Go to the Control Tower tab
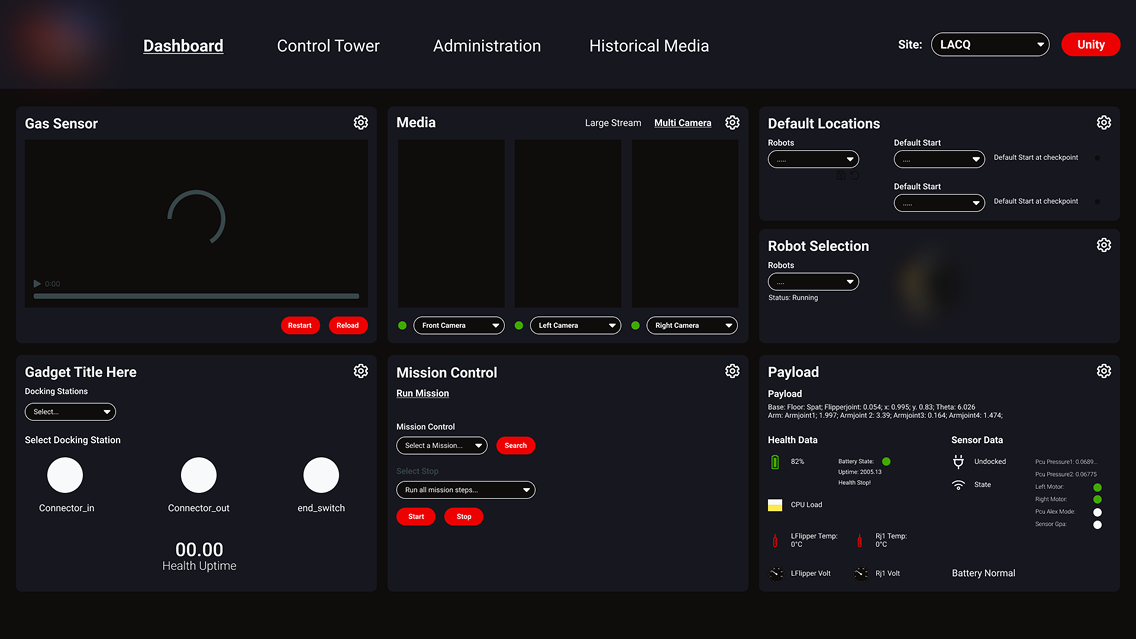1136x639 pixels. (x=328, y=46)
